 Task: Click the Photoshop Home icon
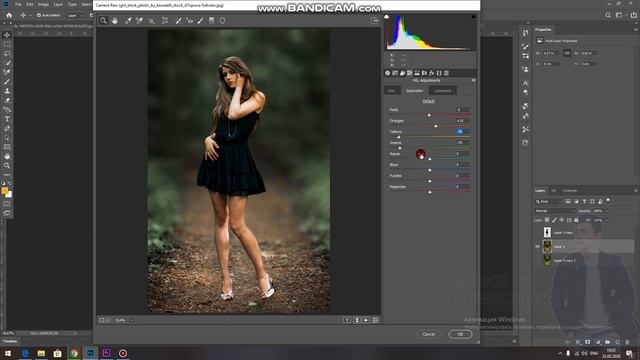click(9, 15)
